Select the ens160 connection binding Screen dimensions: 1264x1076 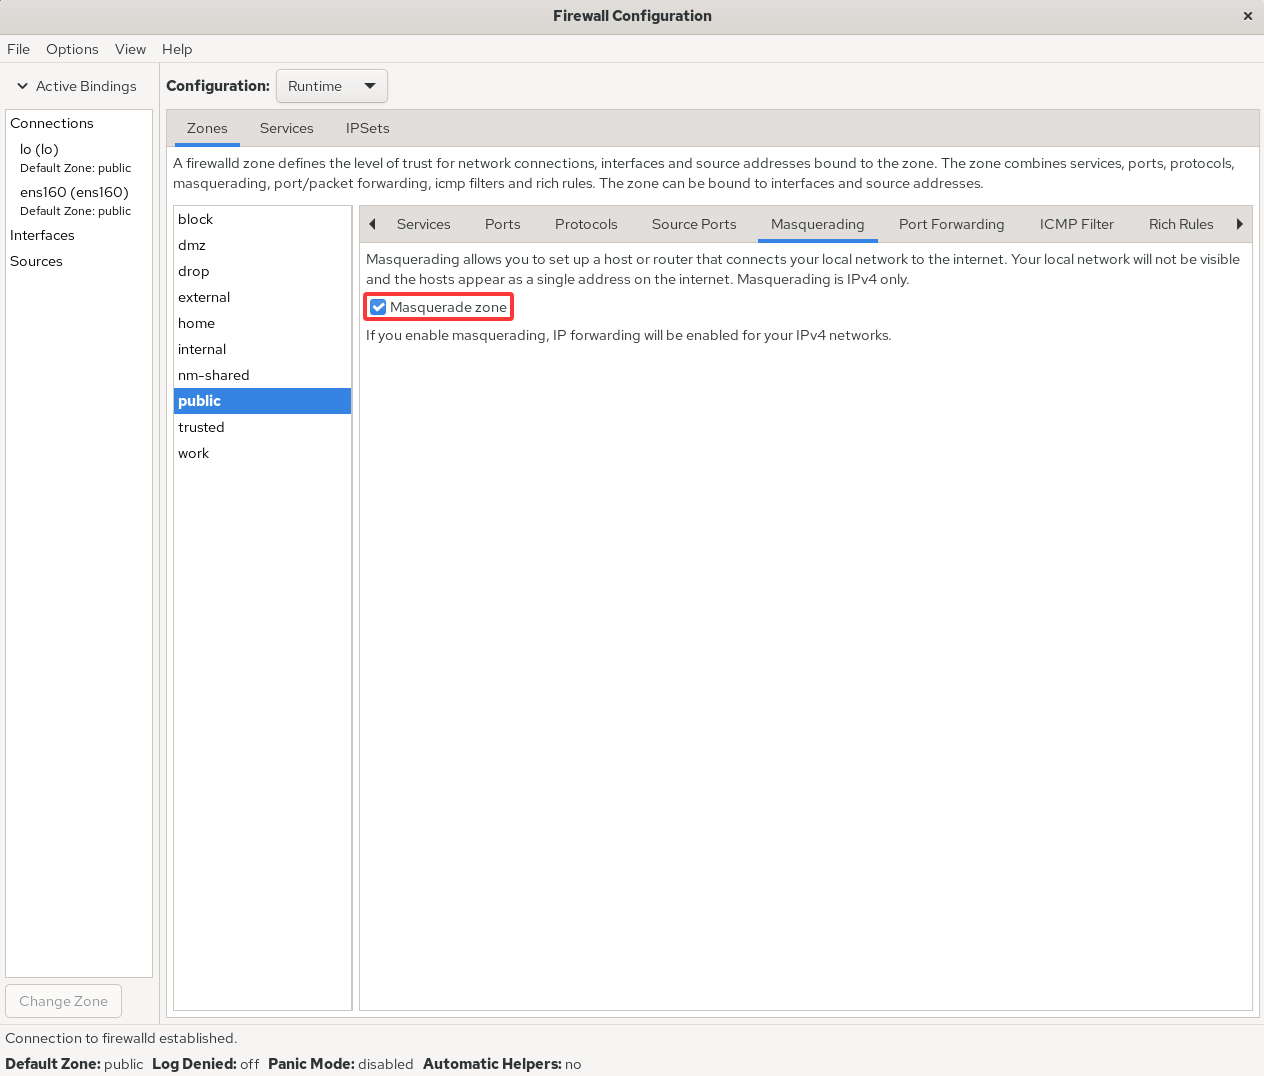click(x=74, y=192)
